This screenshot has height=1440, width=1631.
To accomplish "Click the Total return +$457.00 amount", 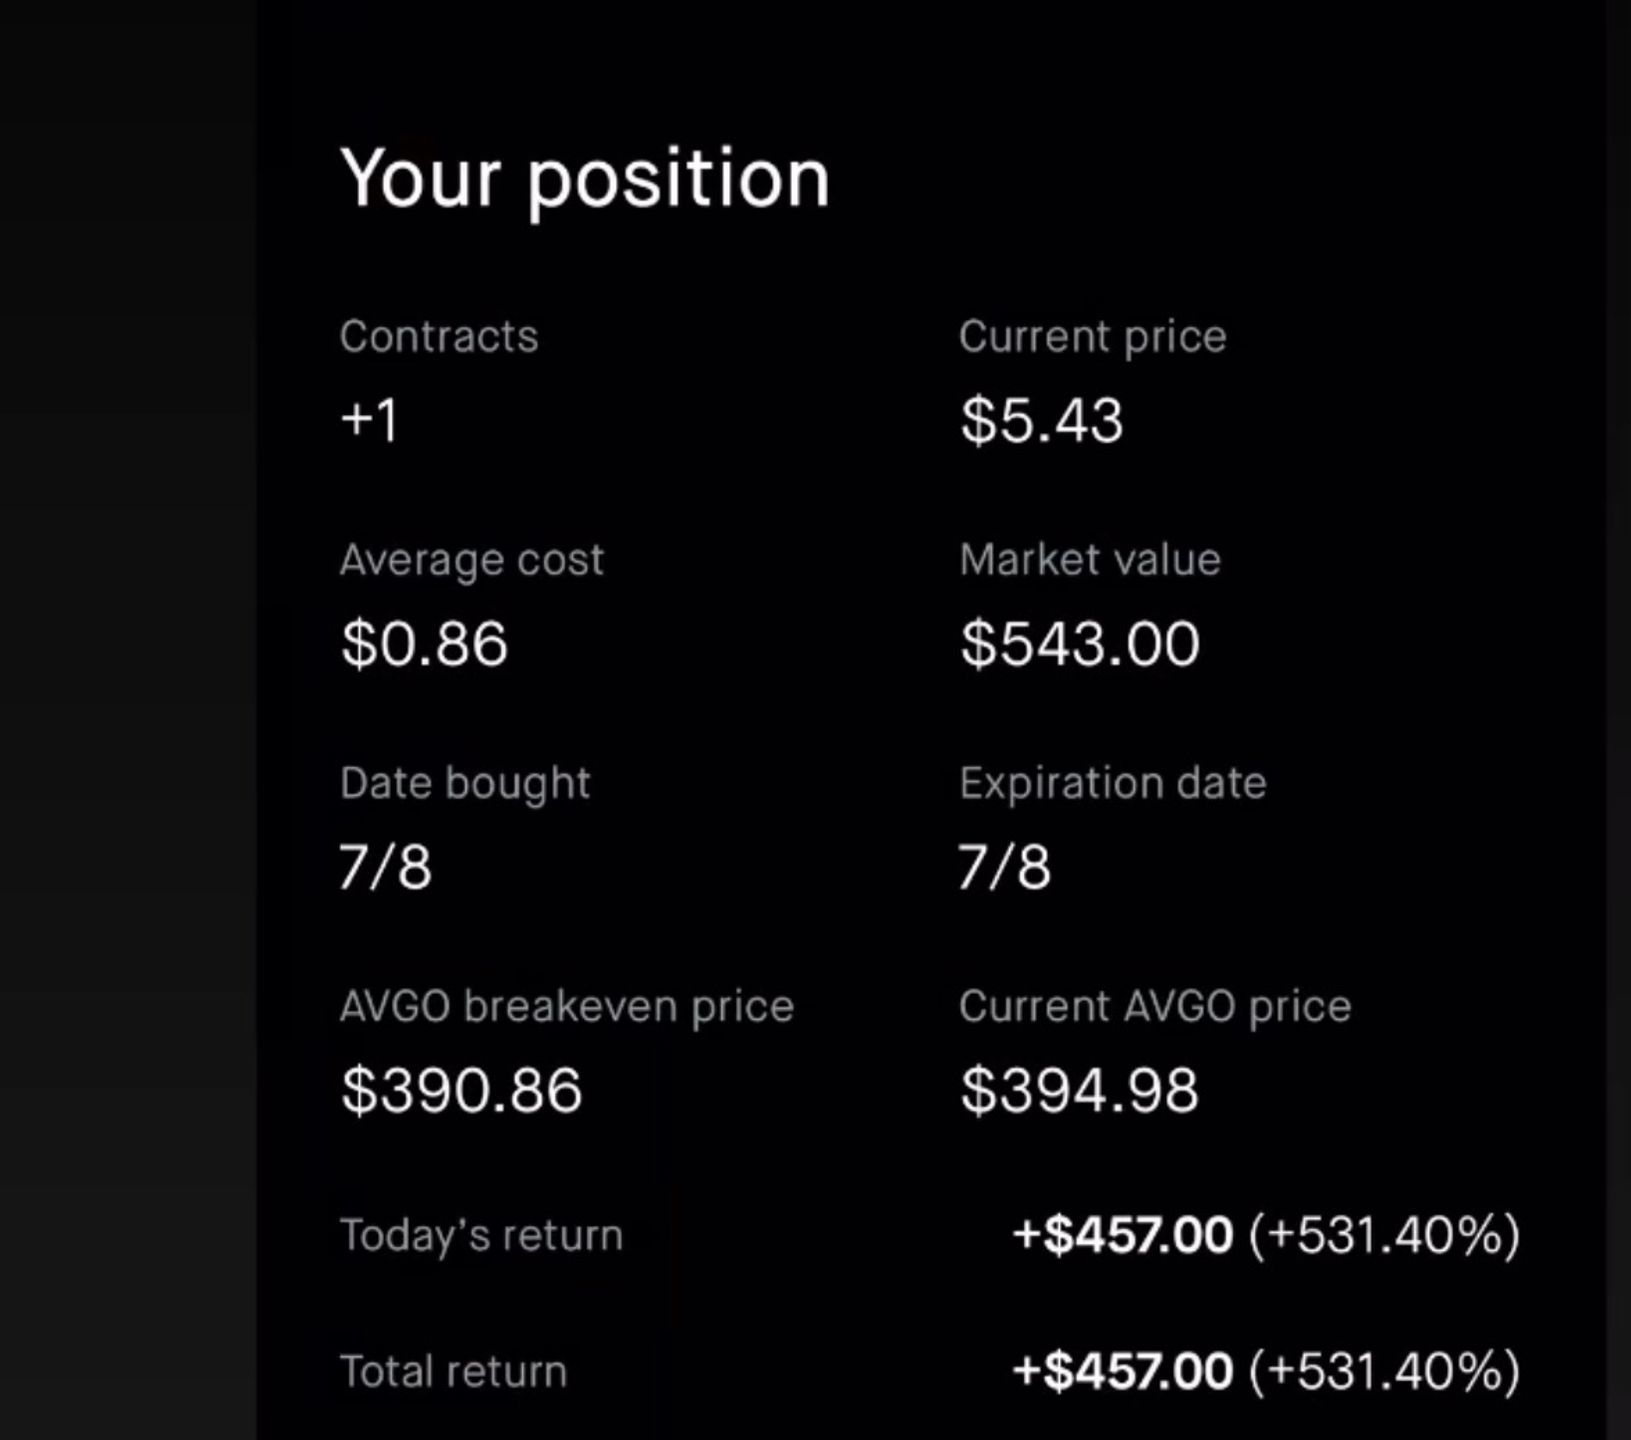I will (1122, 1371).
